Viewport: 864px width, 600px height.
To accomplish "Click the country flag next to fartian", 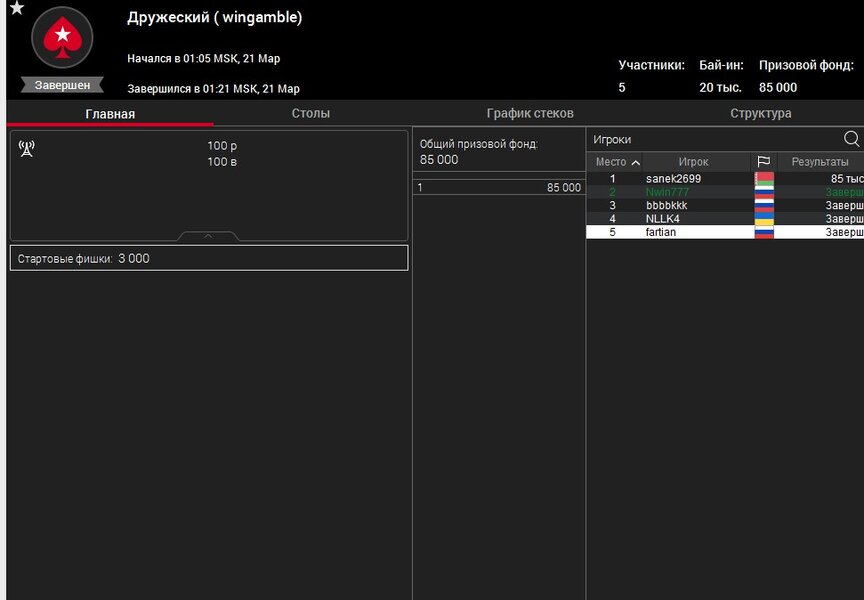I will coord(763,232).
